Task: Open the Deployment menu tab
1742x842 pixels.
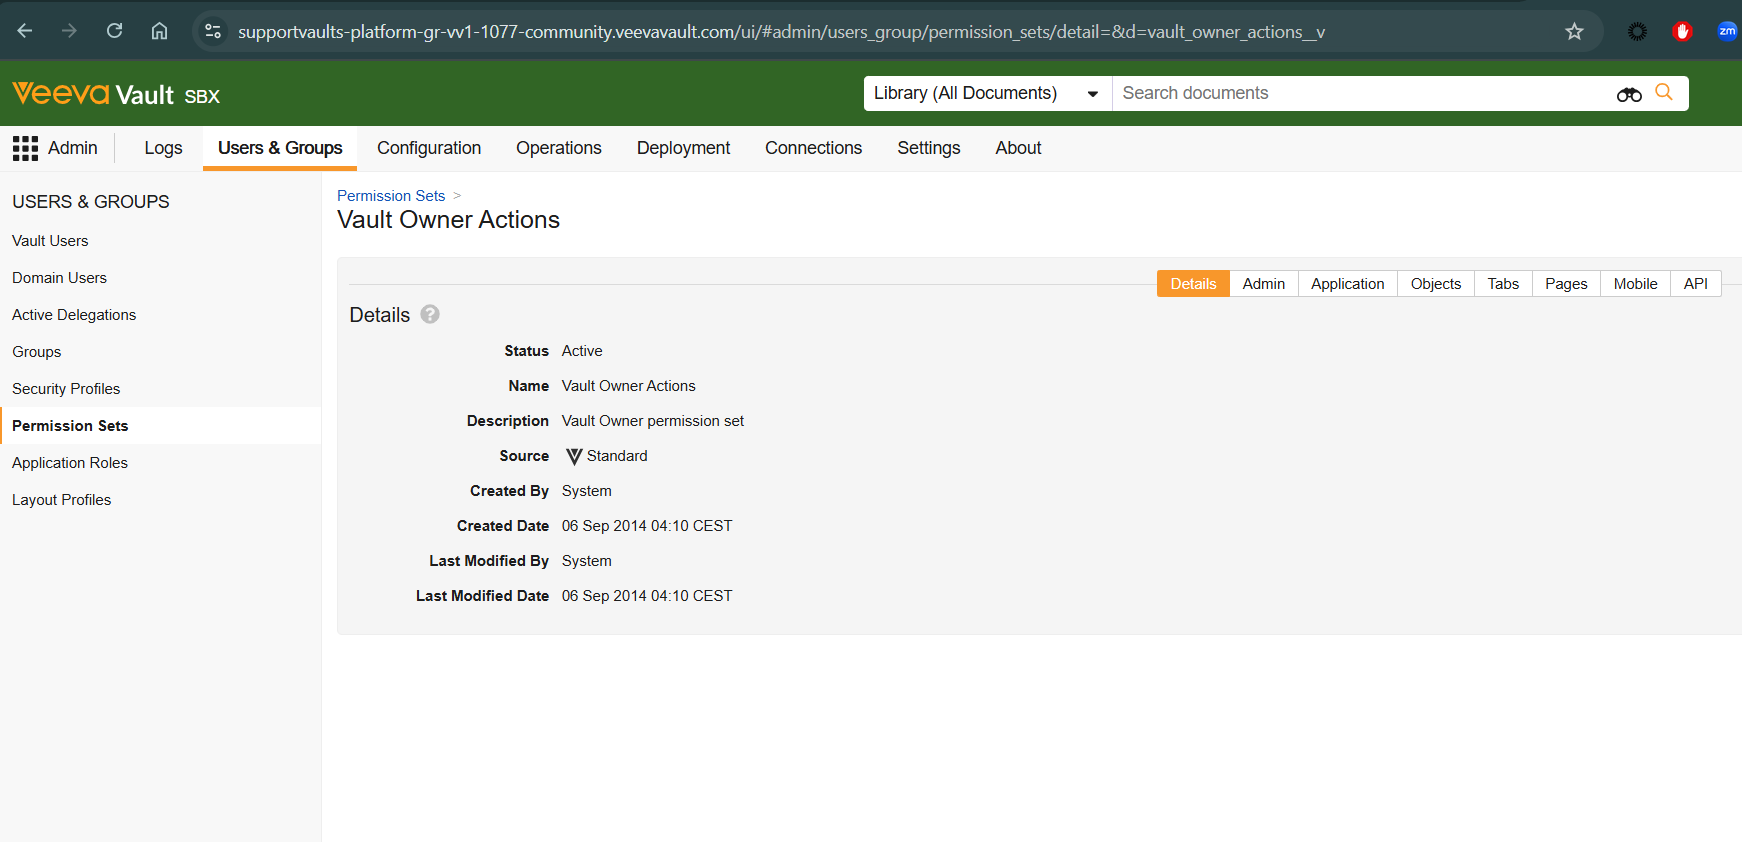Action: coord(683,148)
